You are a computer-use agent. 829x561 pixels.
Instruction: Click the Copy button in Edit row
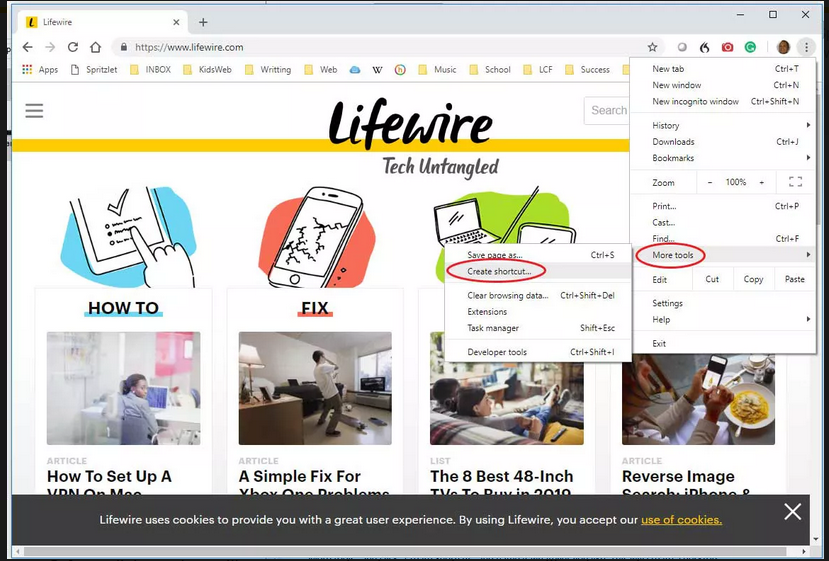(x=753, y=279)
